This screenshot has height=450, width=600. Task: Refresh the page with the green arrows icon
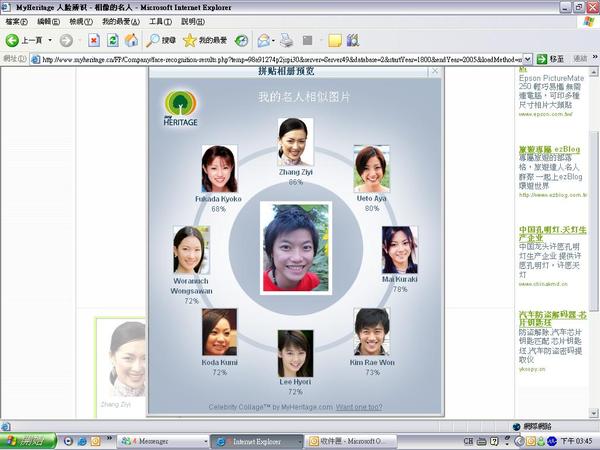point(112,40)
